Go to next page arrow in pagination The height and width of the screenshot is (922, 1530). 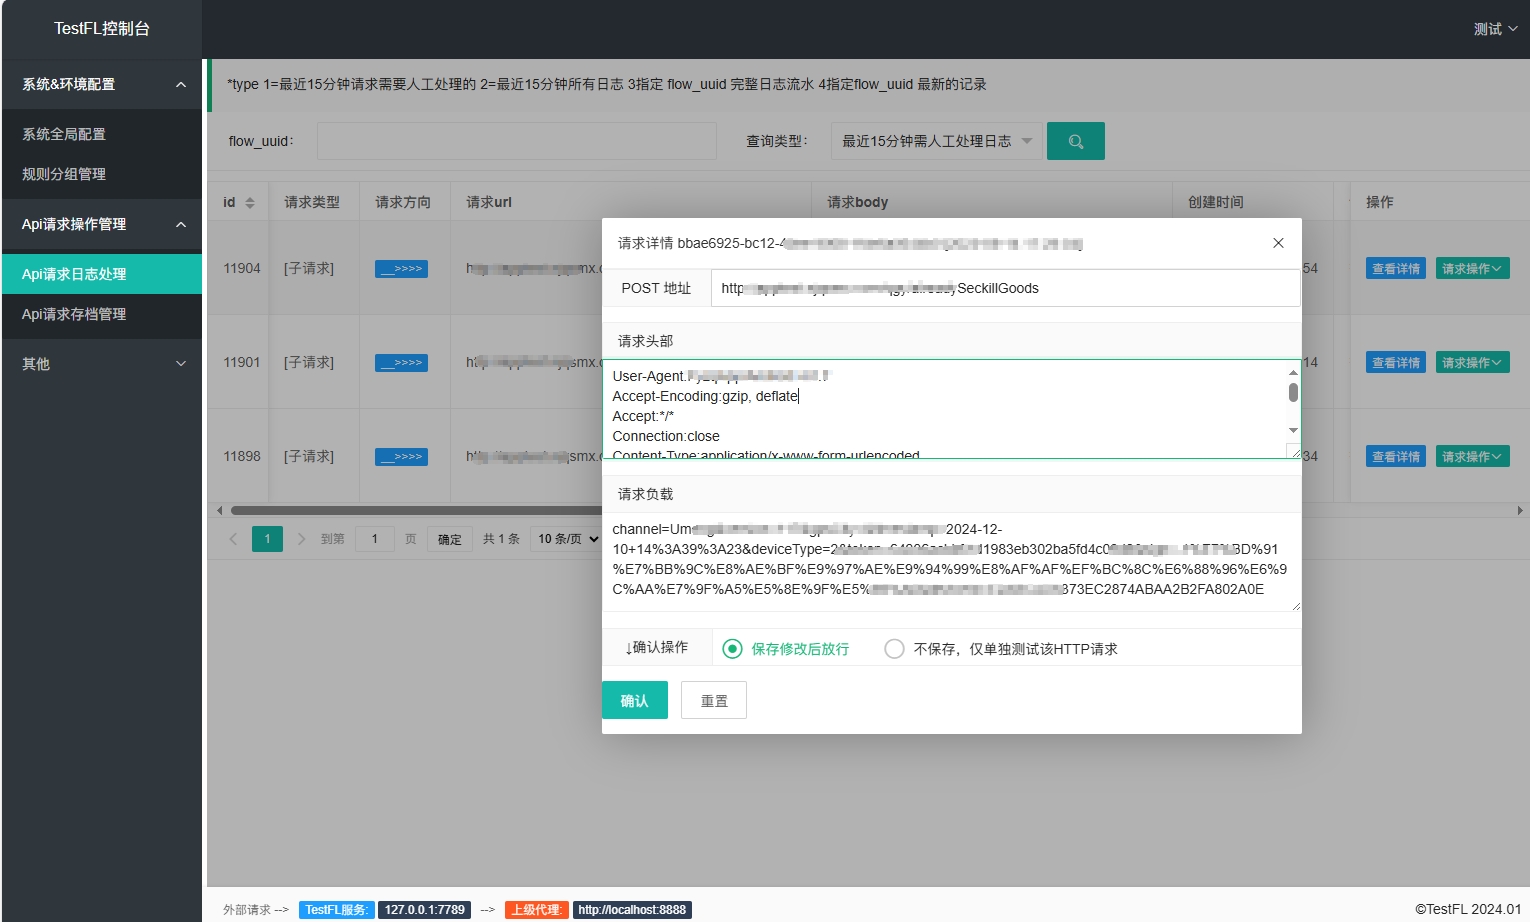[x=301, y=539]
